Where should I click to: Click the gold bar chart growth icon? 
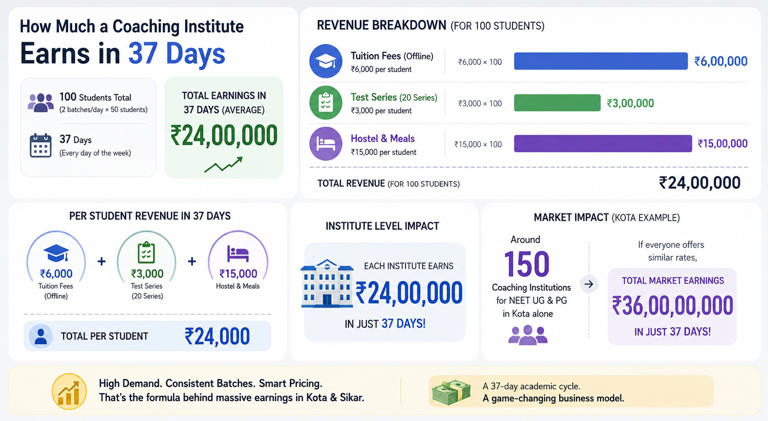tap(69, 392)
